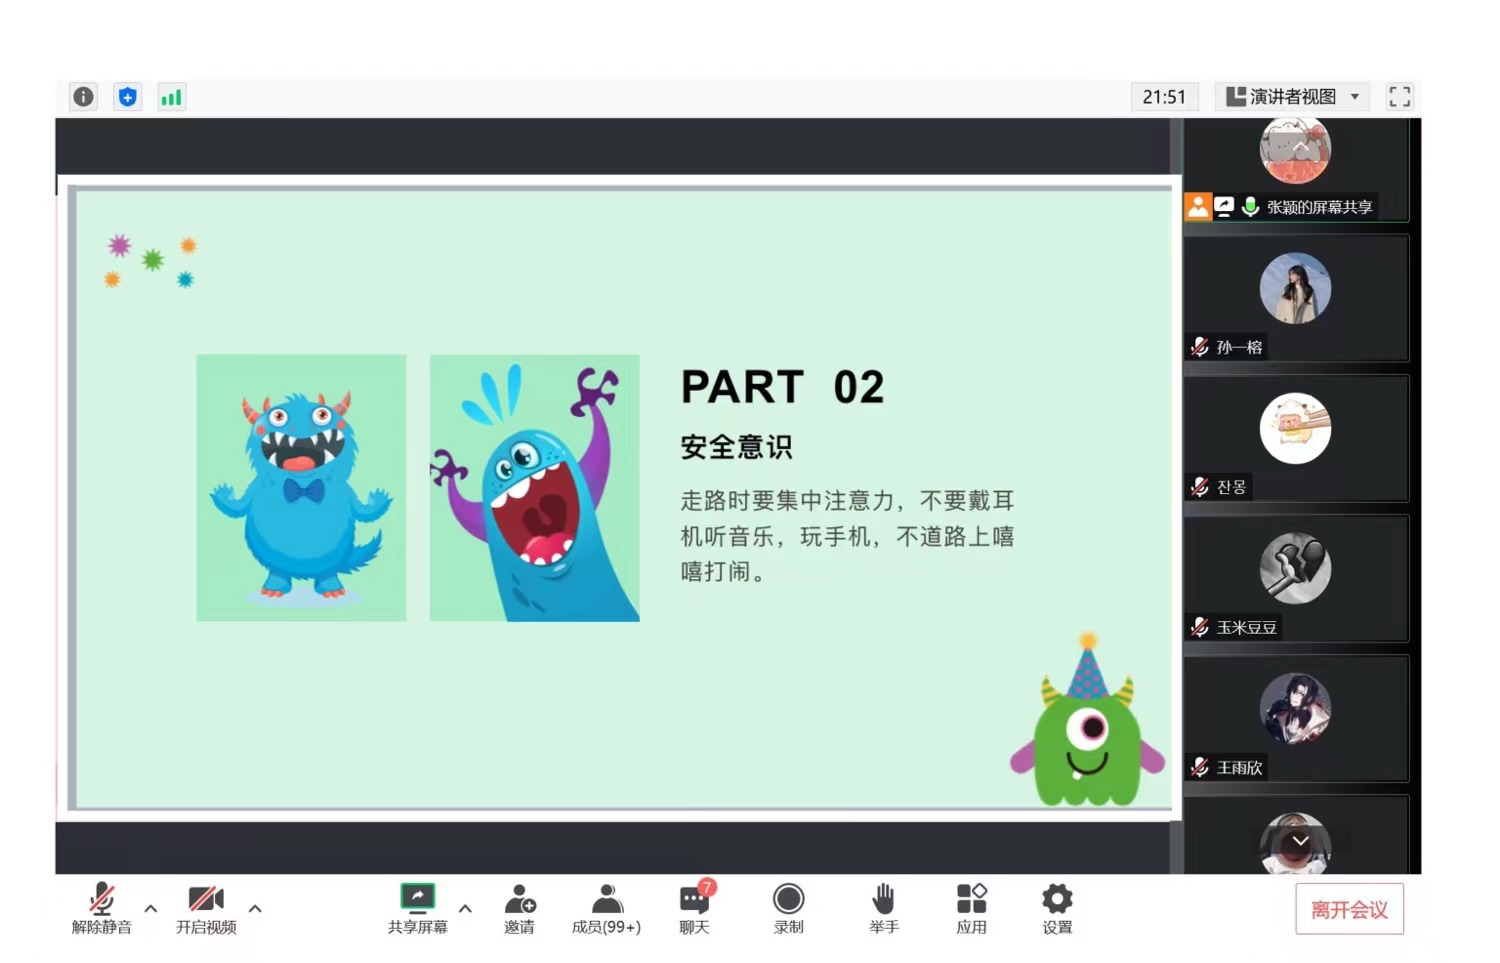Click muted mic icon beside 玉米豆豆
1500x963 pixels.
pos(1200,627)
